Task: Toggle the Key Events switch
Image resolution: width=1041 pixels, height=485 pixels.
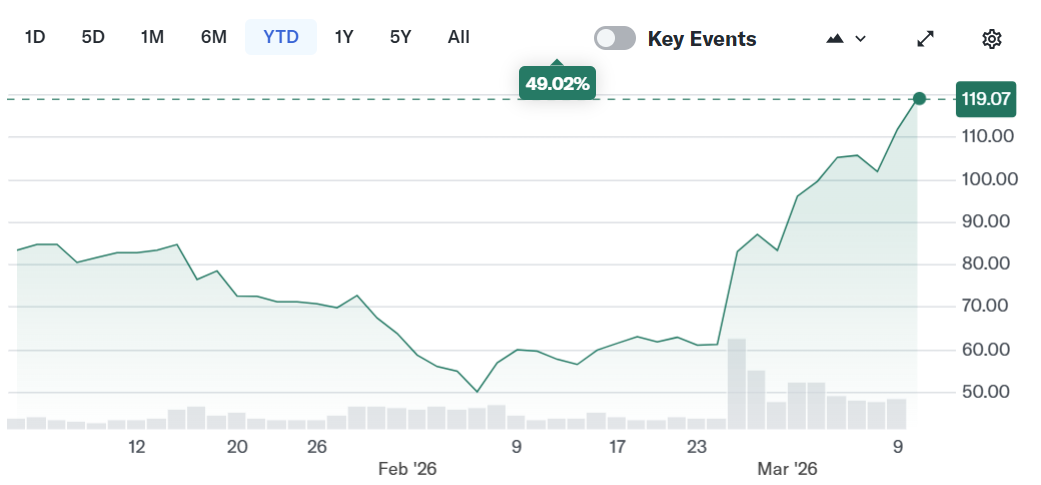Action: [615, 38]
